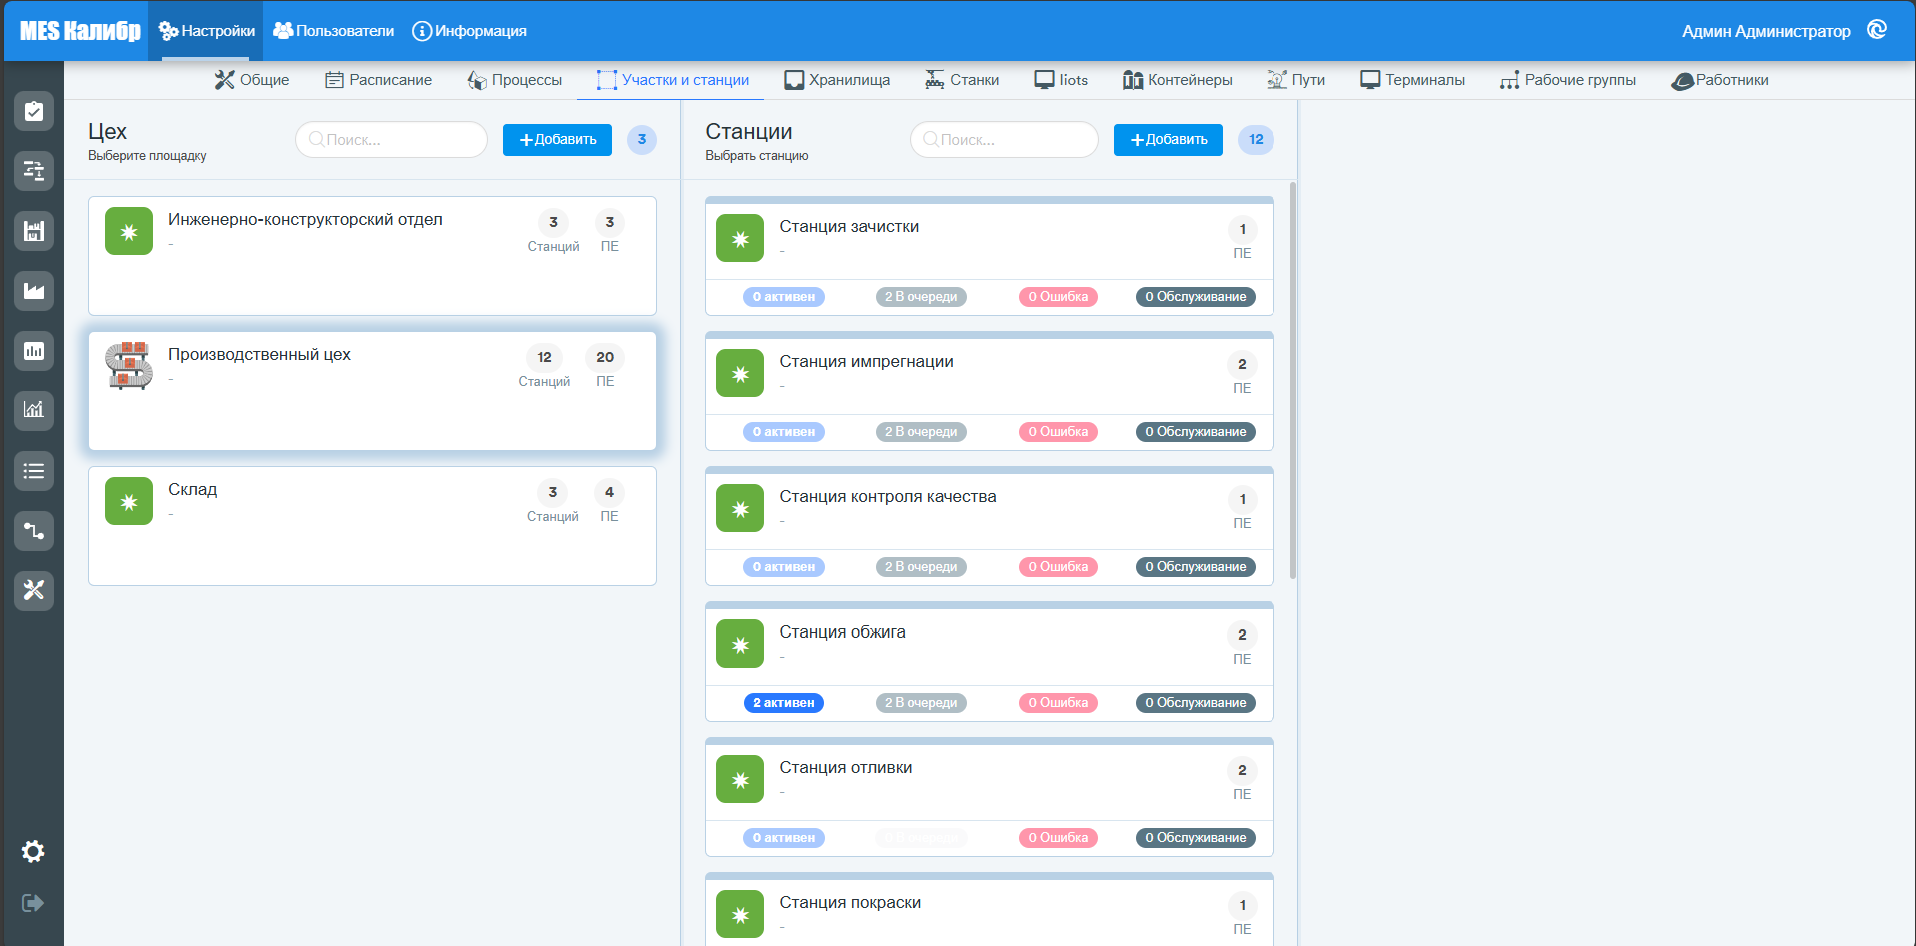Switch to the Контейнеры tab
Viewport: 1916px width, 946px height.
click(x=1177, y=80)
